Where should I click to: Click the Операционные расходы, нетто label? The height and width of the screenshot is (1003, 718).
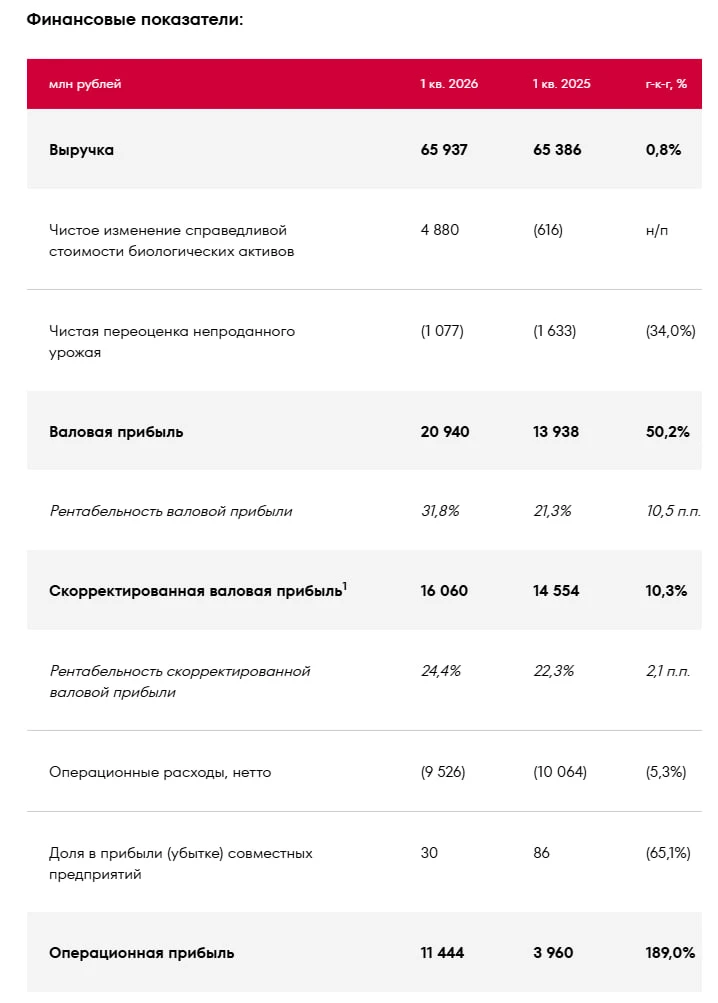(160, 772)
